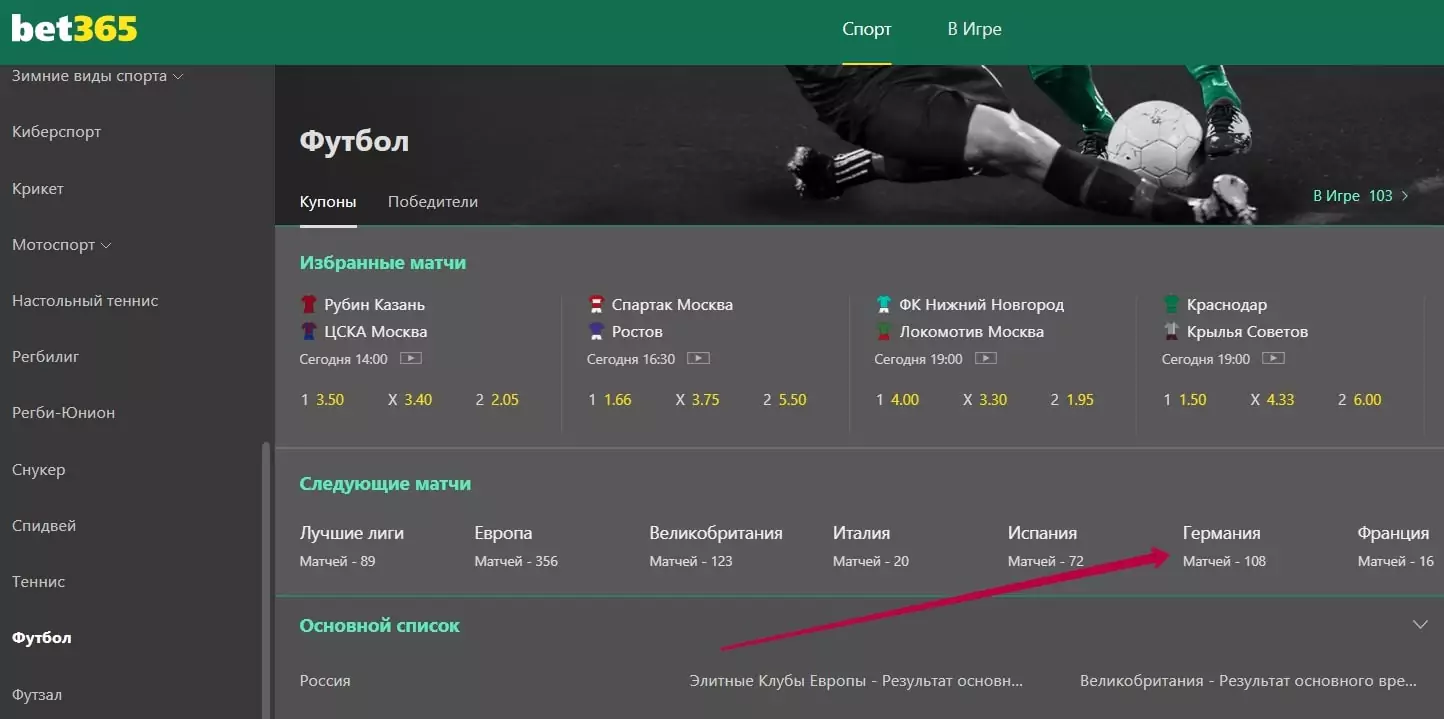Click the Спартак Москва jersey icon
Screen dimensions: 1444x719
pos(596,304)
